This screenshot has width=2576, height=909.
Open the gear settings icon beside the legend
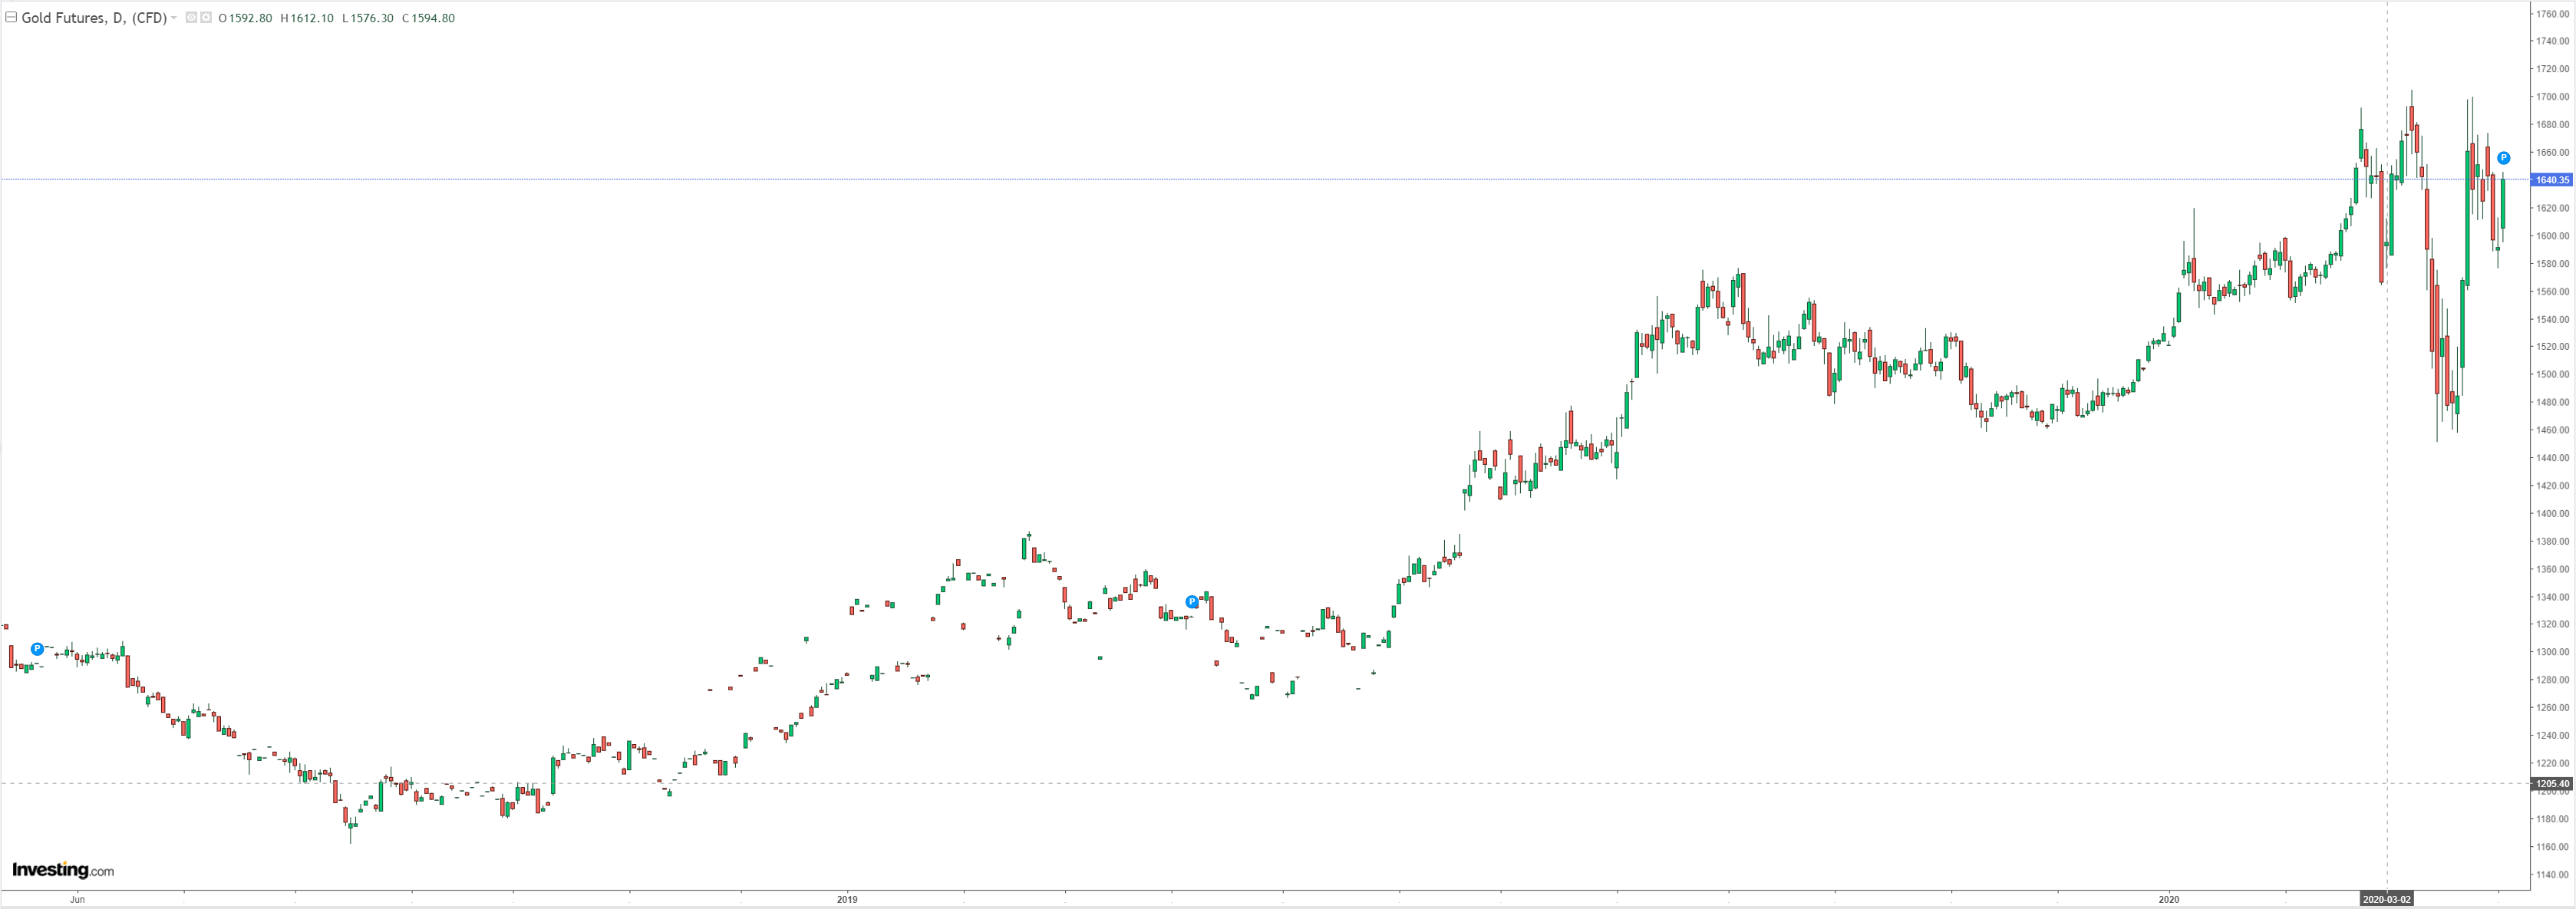click(206, 18)
